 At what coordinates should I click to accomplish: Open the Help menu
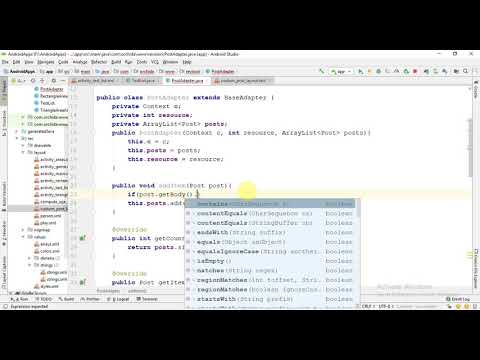pos(187,62)
